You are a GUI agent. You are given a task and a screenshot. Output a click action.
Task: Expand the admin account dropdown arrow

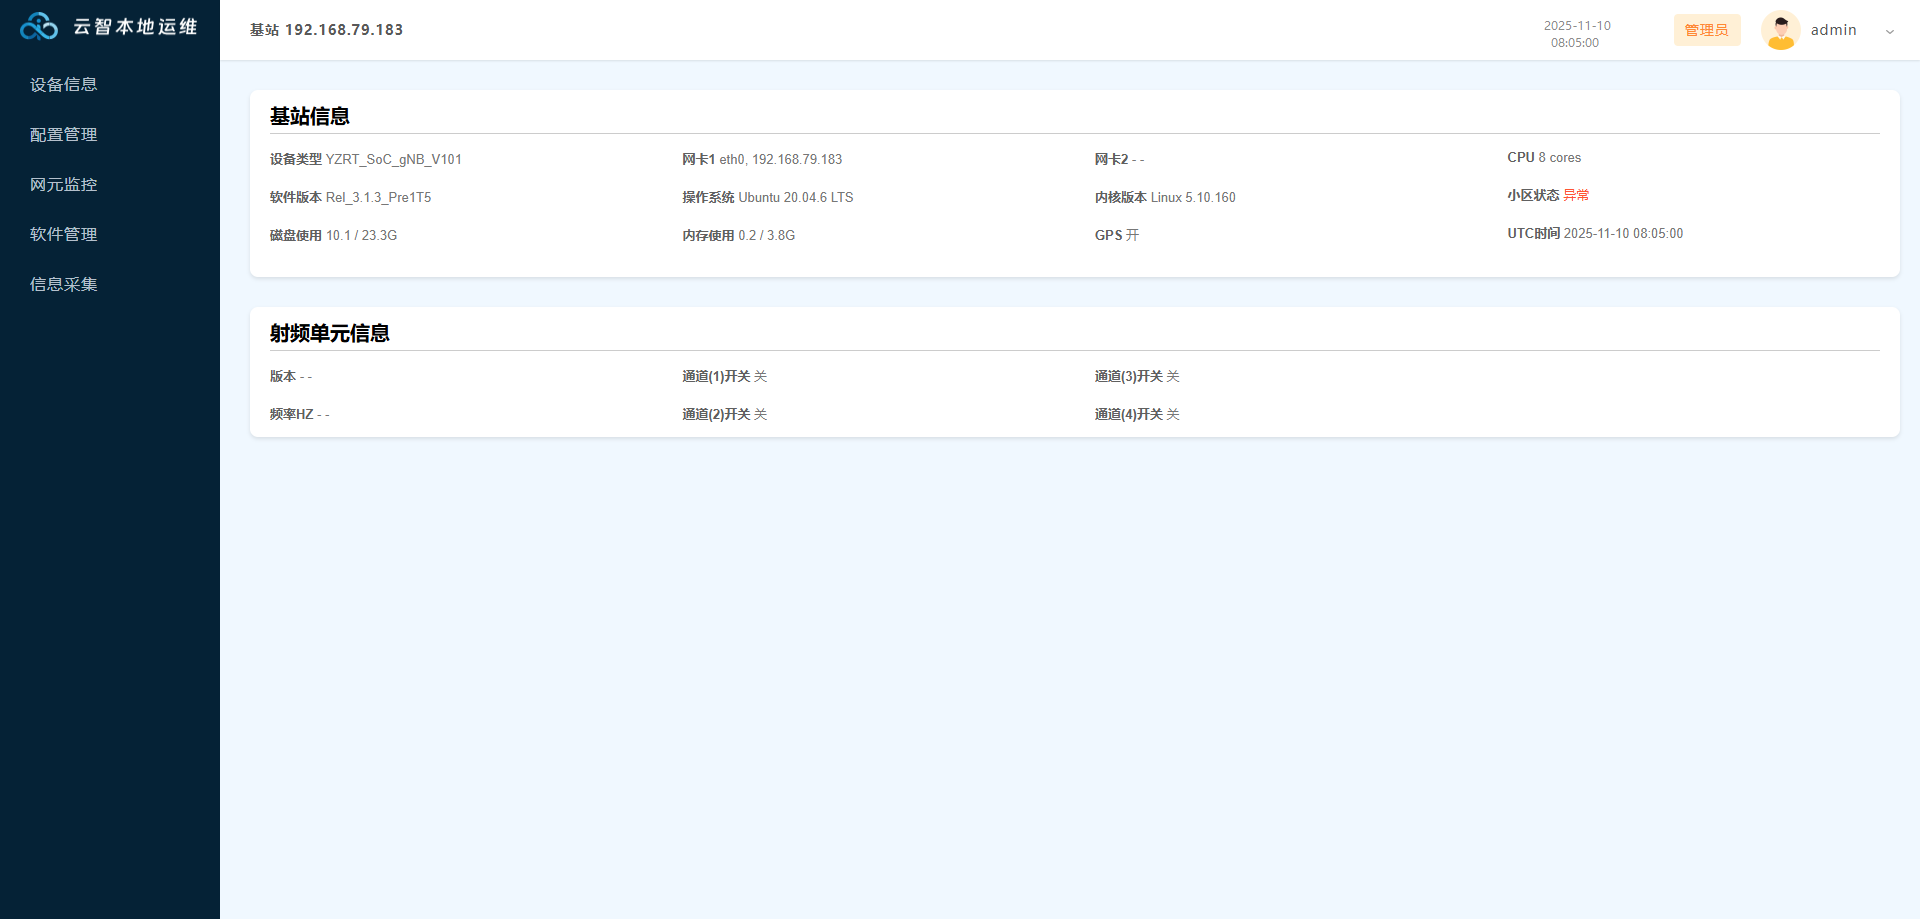tap(1889, 31)
